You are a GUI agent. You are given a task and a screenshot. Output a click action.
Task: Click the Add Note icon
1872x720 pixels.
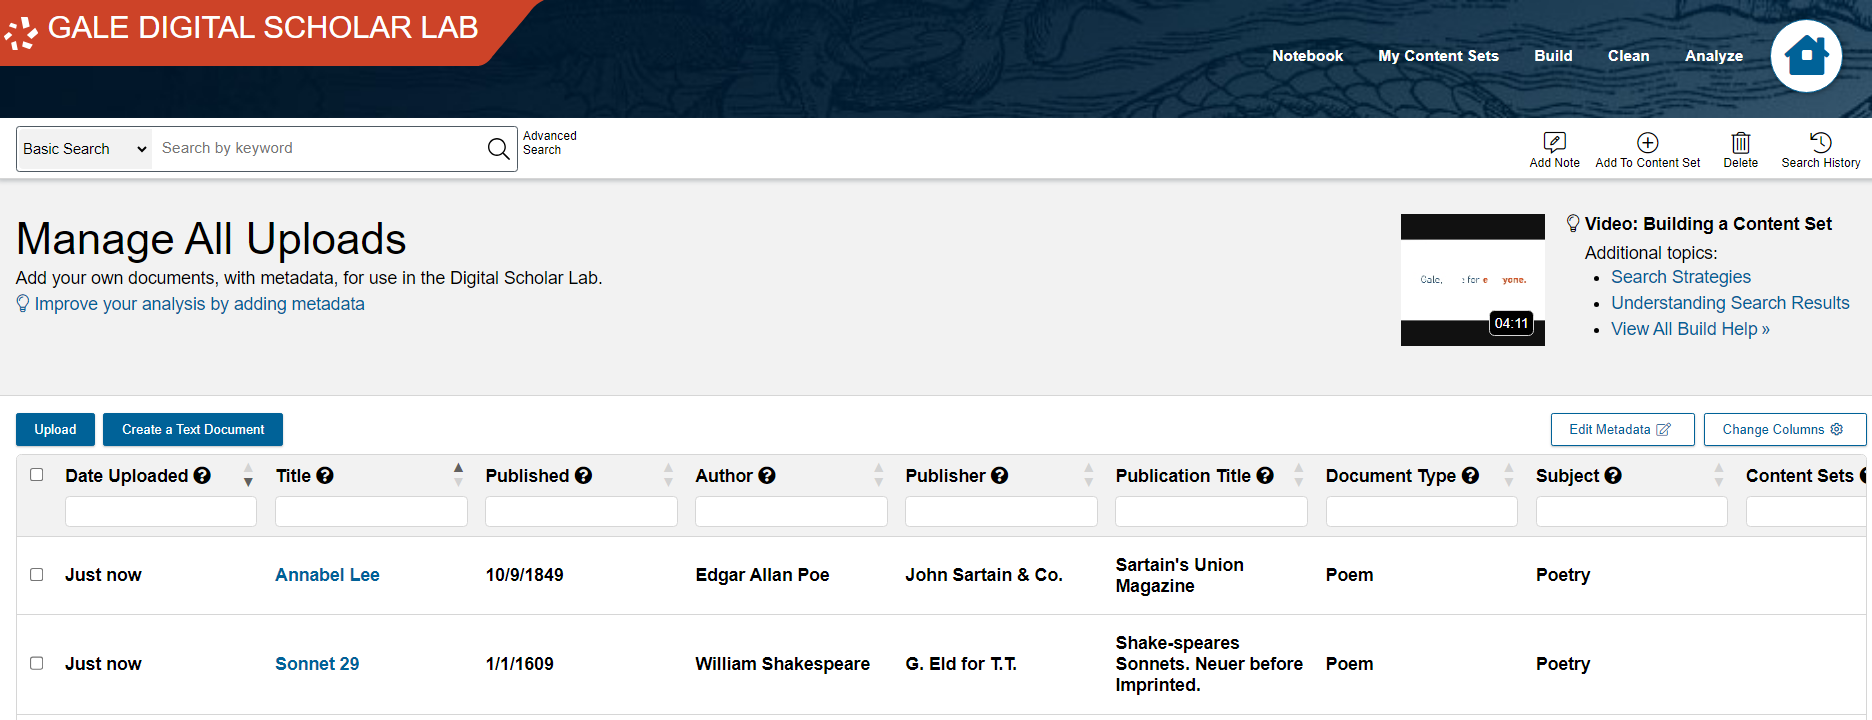point(1554,142)
